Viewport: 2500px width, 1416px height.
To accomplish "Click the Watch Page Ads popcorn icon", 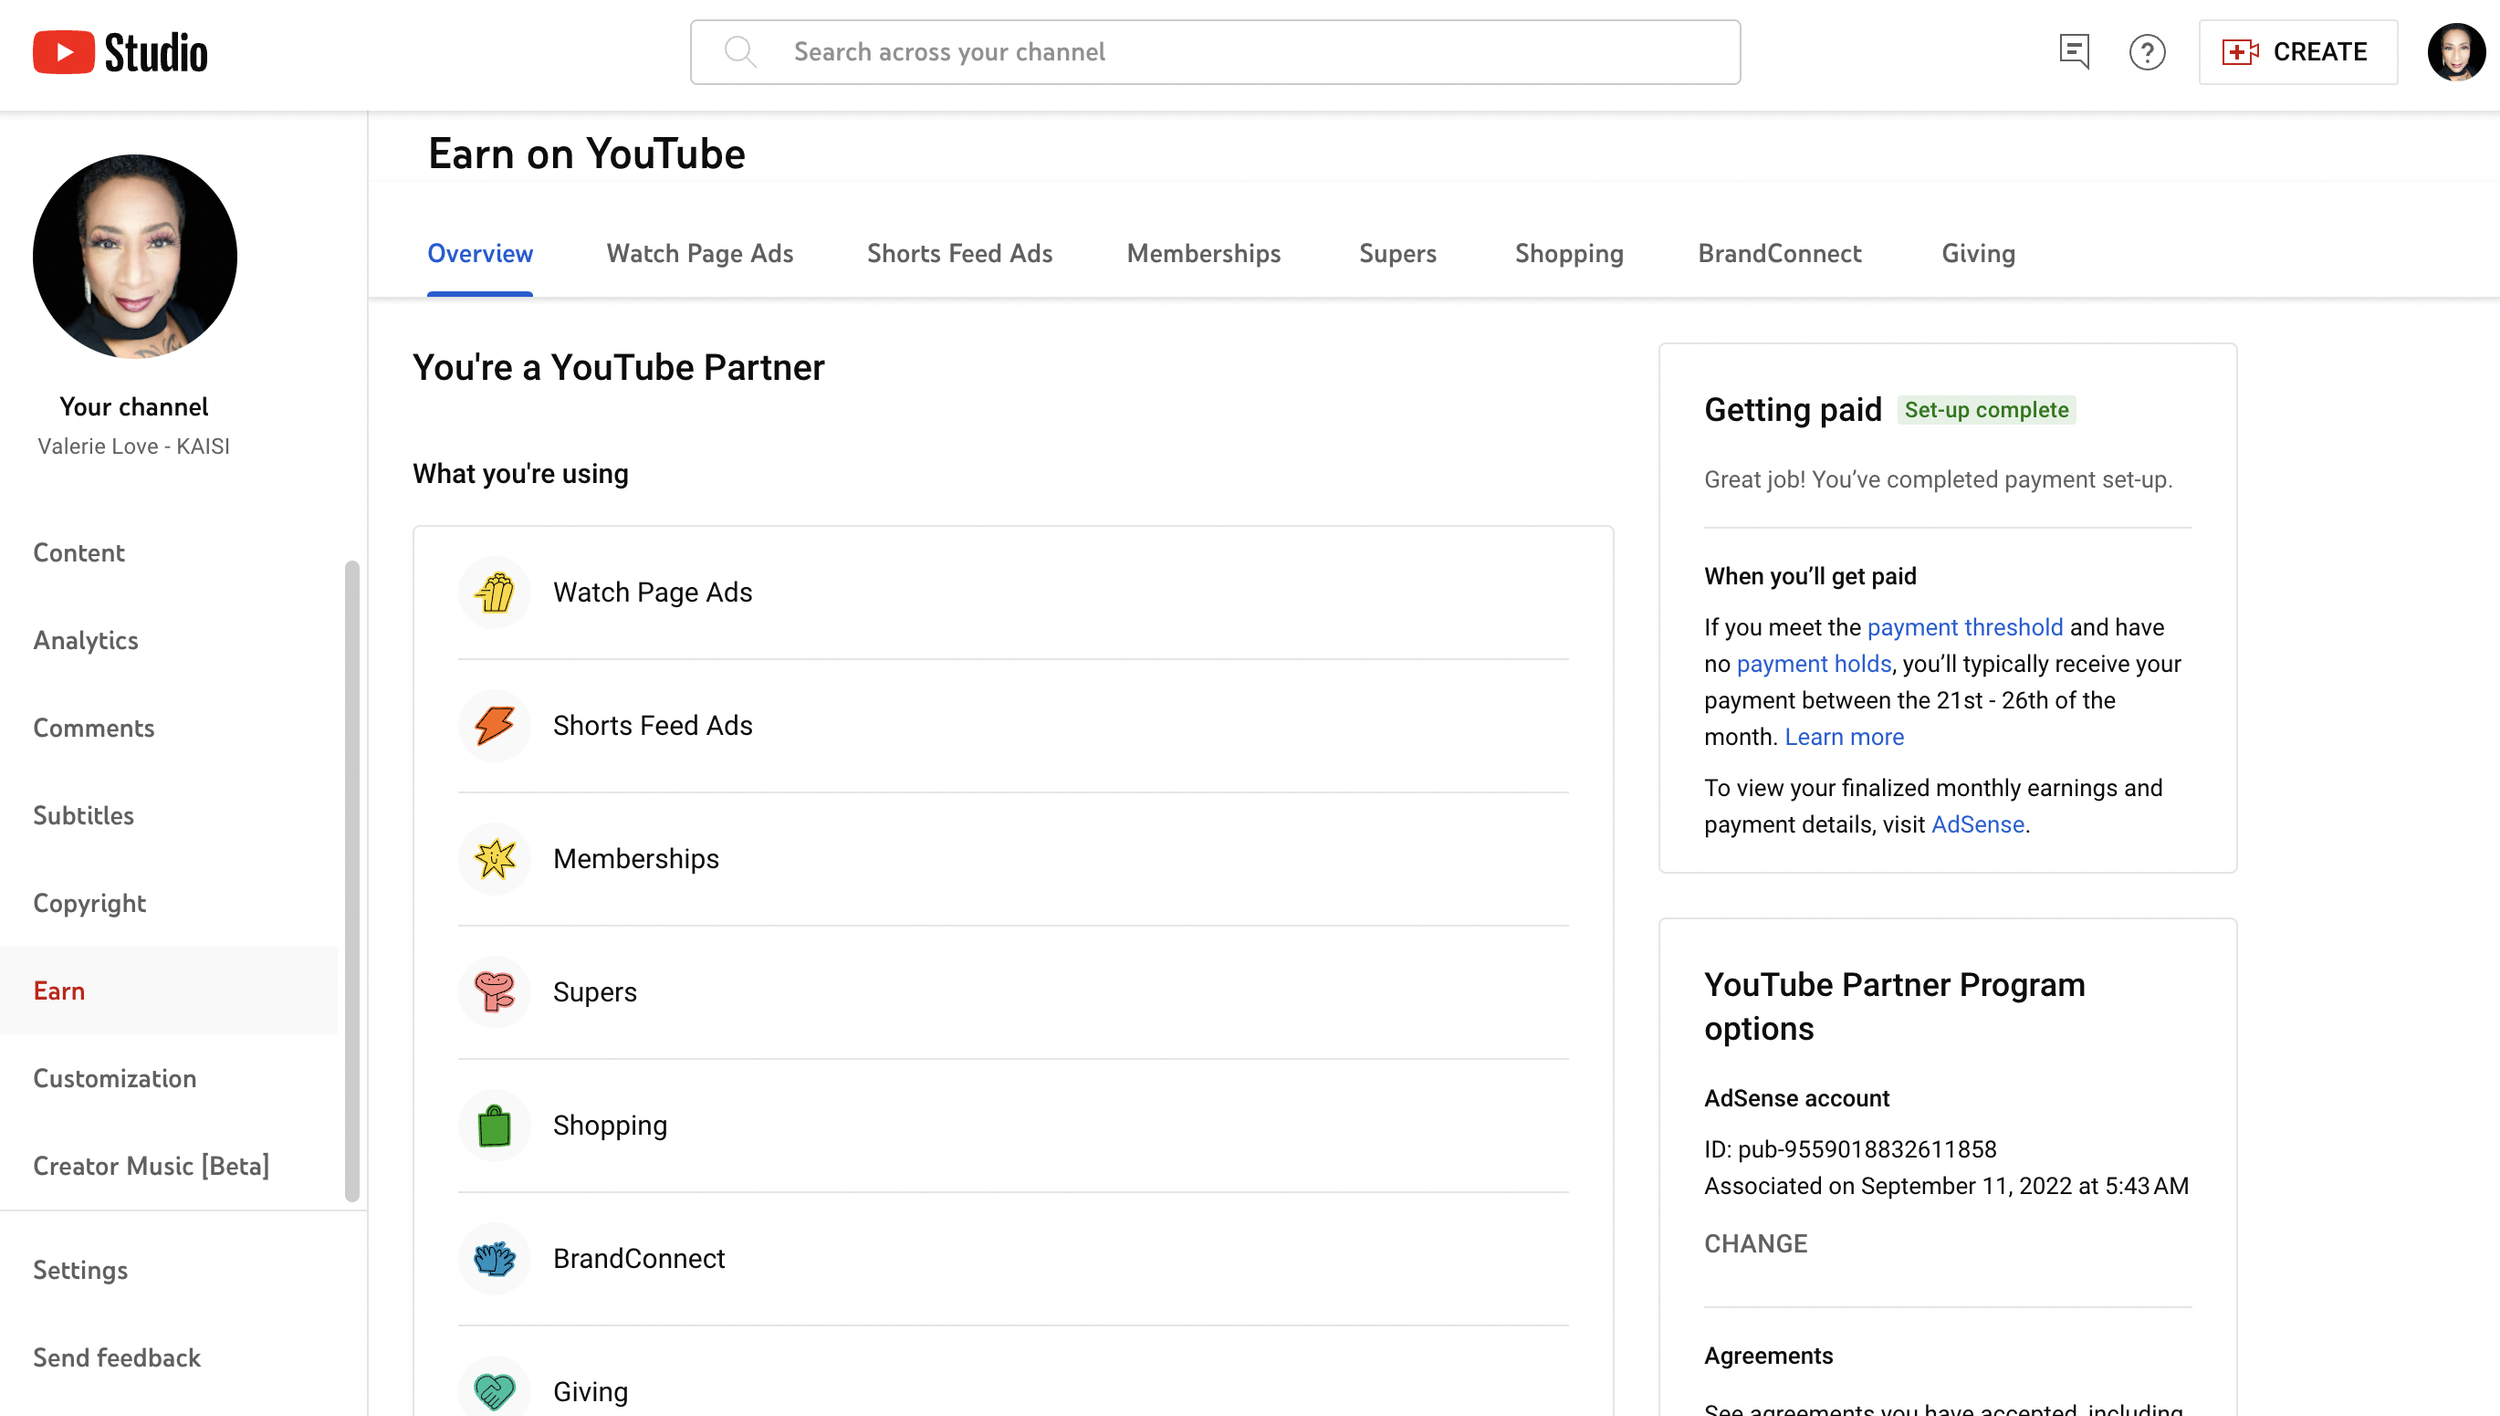I will coord(494,592).
